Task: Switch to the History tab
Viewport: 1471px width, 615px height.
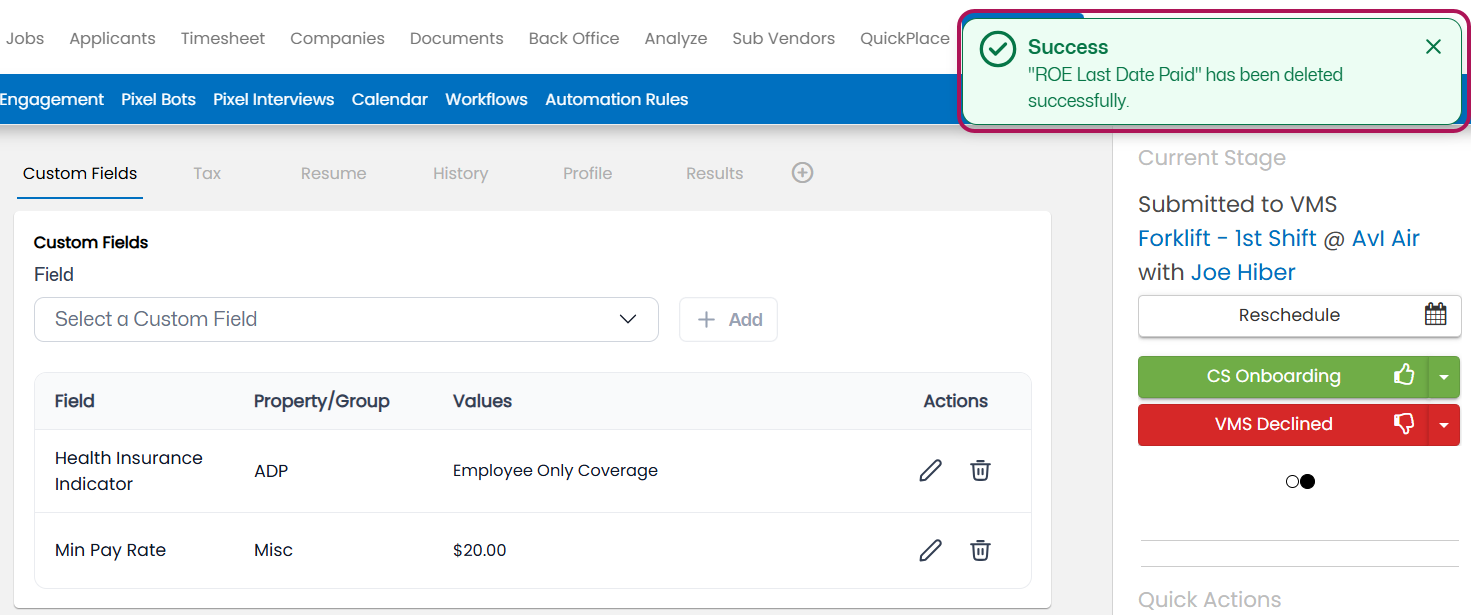Action: [460, 173]
